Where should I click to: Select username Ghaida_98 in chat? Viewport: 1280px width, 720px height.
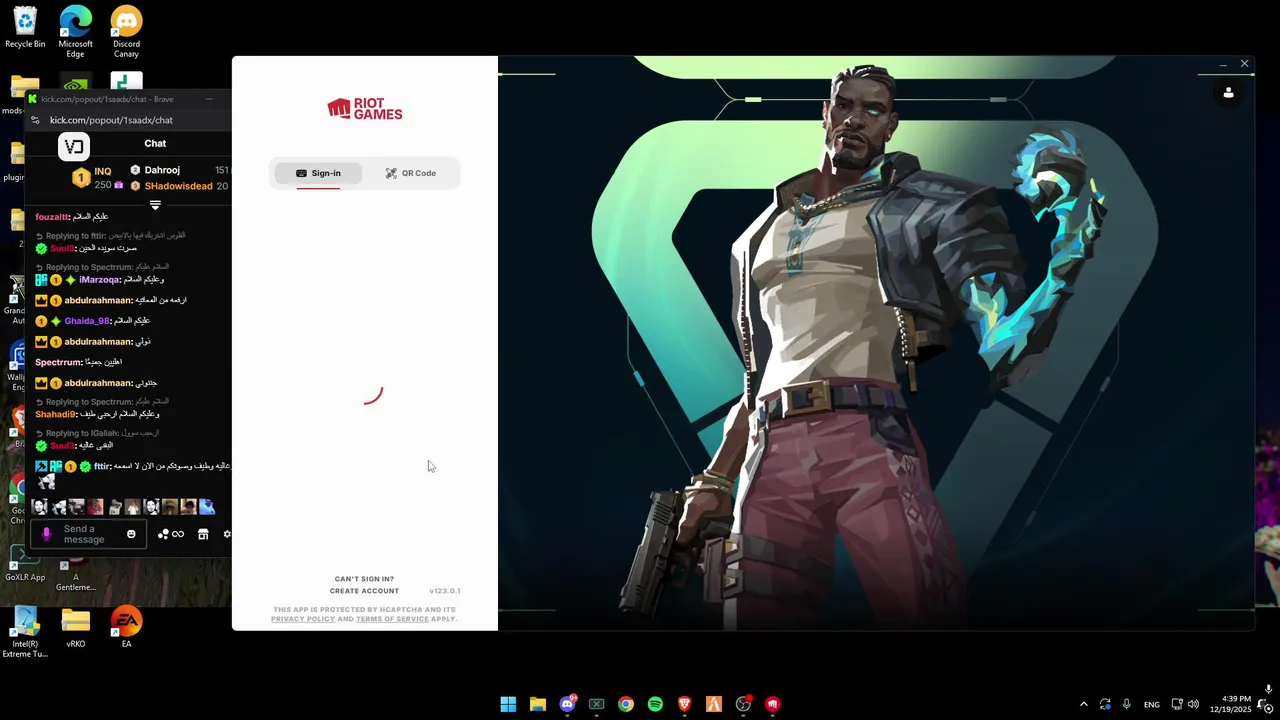coord(87,321)
